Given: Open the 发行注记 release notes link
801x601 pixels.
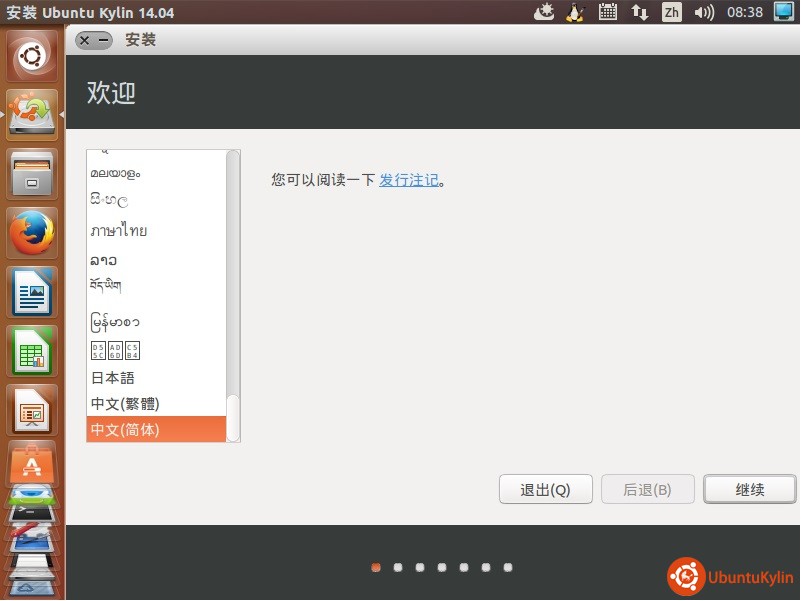Looking at the screenshot, I should coord(409,180).
